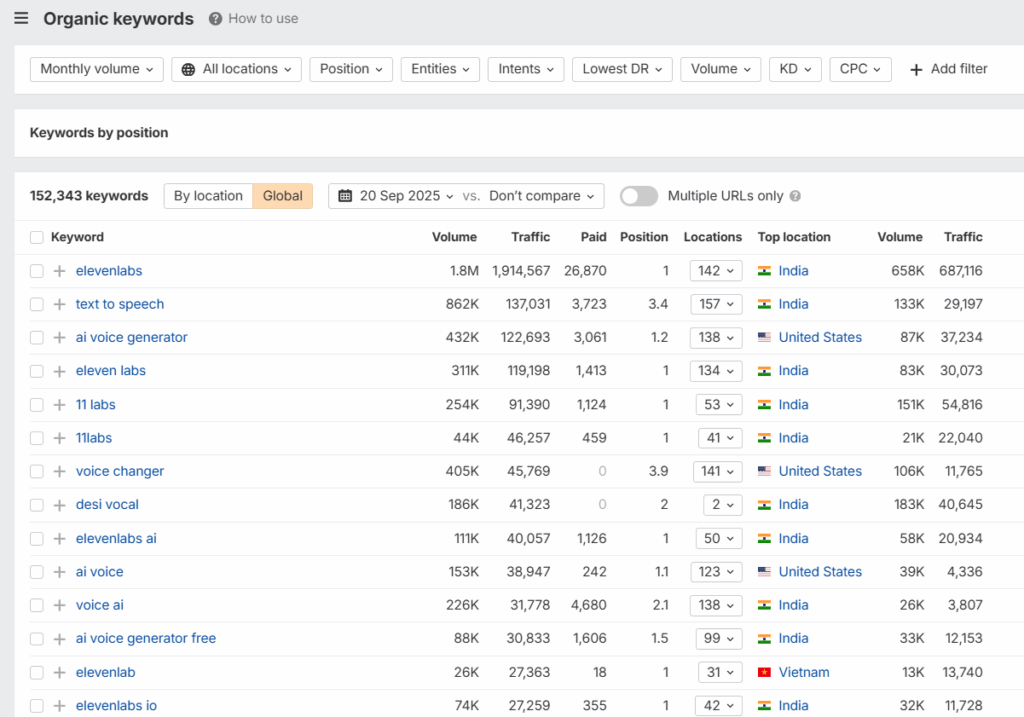Sort by Top location column header
The width and height of the screenshot is (1024, 717).
click(x=794, y=237)
